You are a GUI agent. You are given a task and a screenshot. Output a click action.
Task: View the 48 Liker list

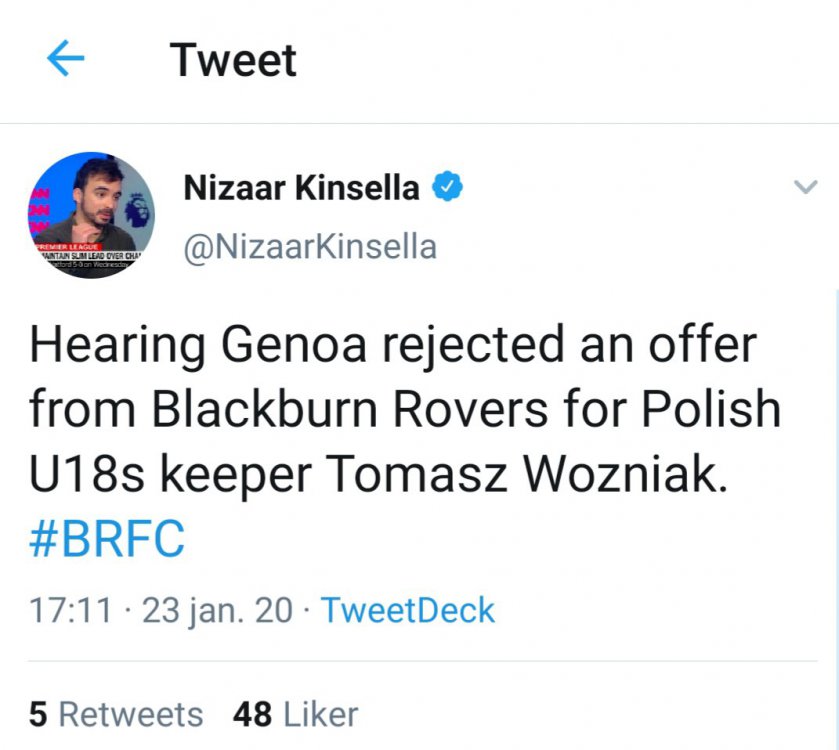(x=295, y=714)
